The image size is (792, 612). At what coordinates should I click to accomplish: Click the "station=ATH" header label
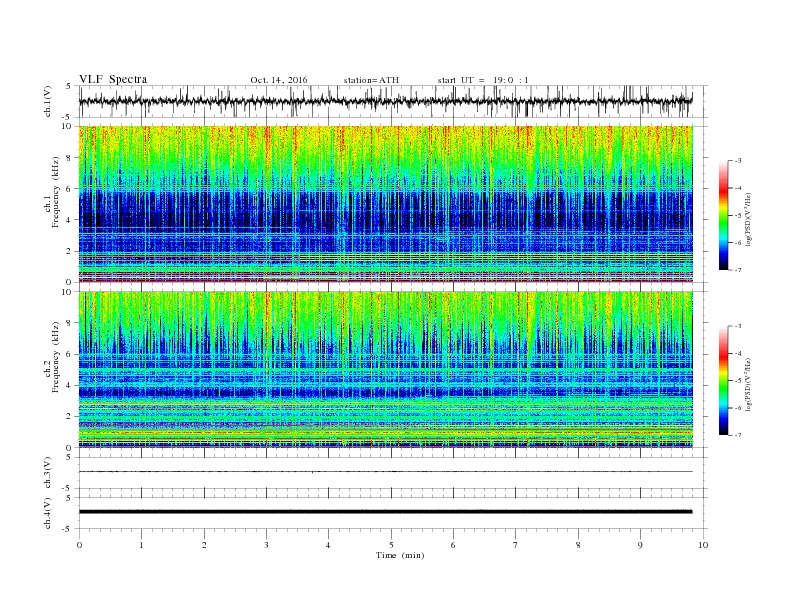point(371,80)
